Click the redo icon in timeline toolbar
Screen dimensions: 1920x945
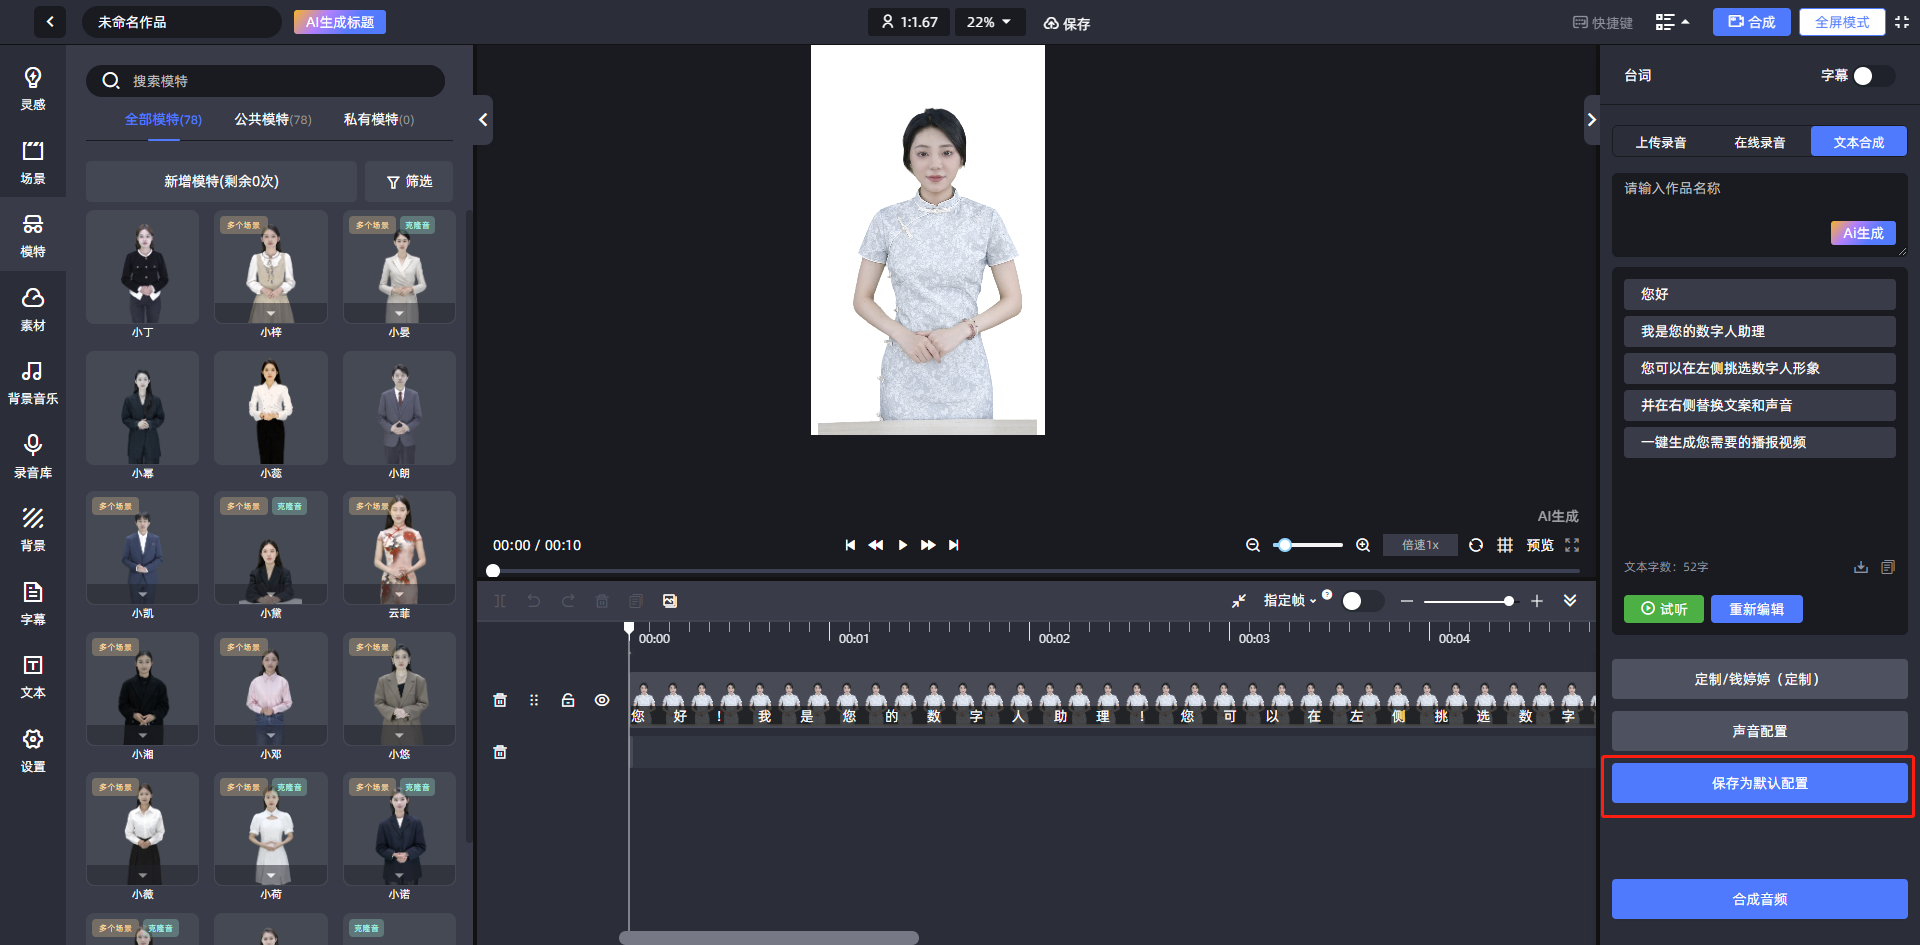[x=568, y=601]
